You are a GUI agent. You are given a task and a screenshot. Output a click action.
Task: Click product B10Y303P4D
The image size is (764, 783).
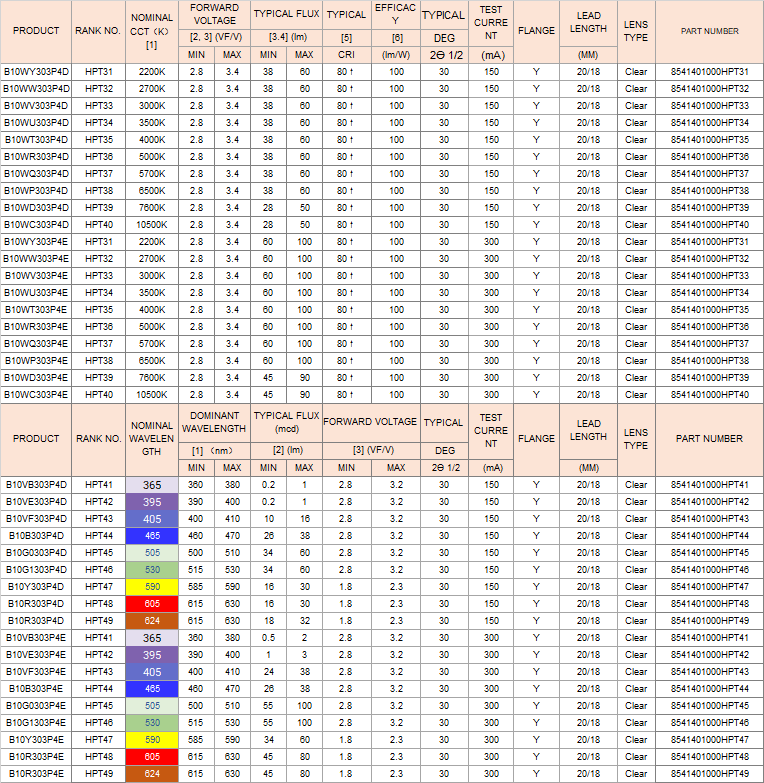point(36,587)
